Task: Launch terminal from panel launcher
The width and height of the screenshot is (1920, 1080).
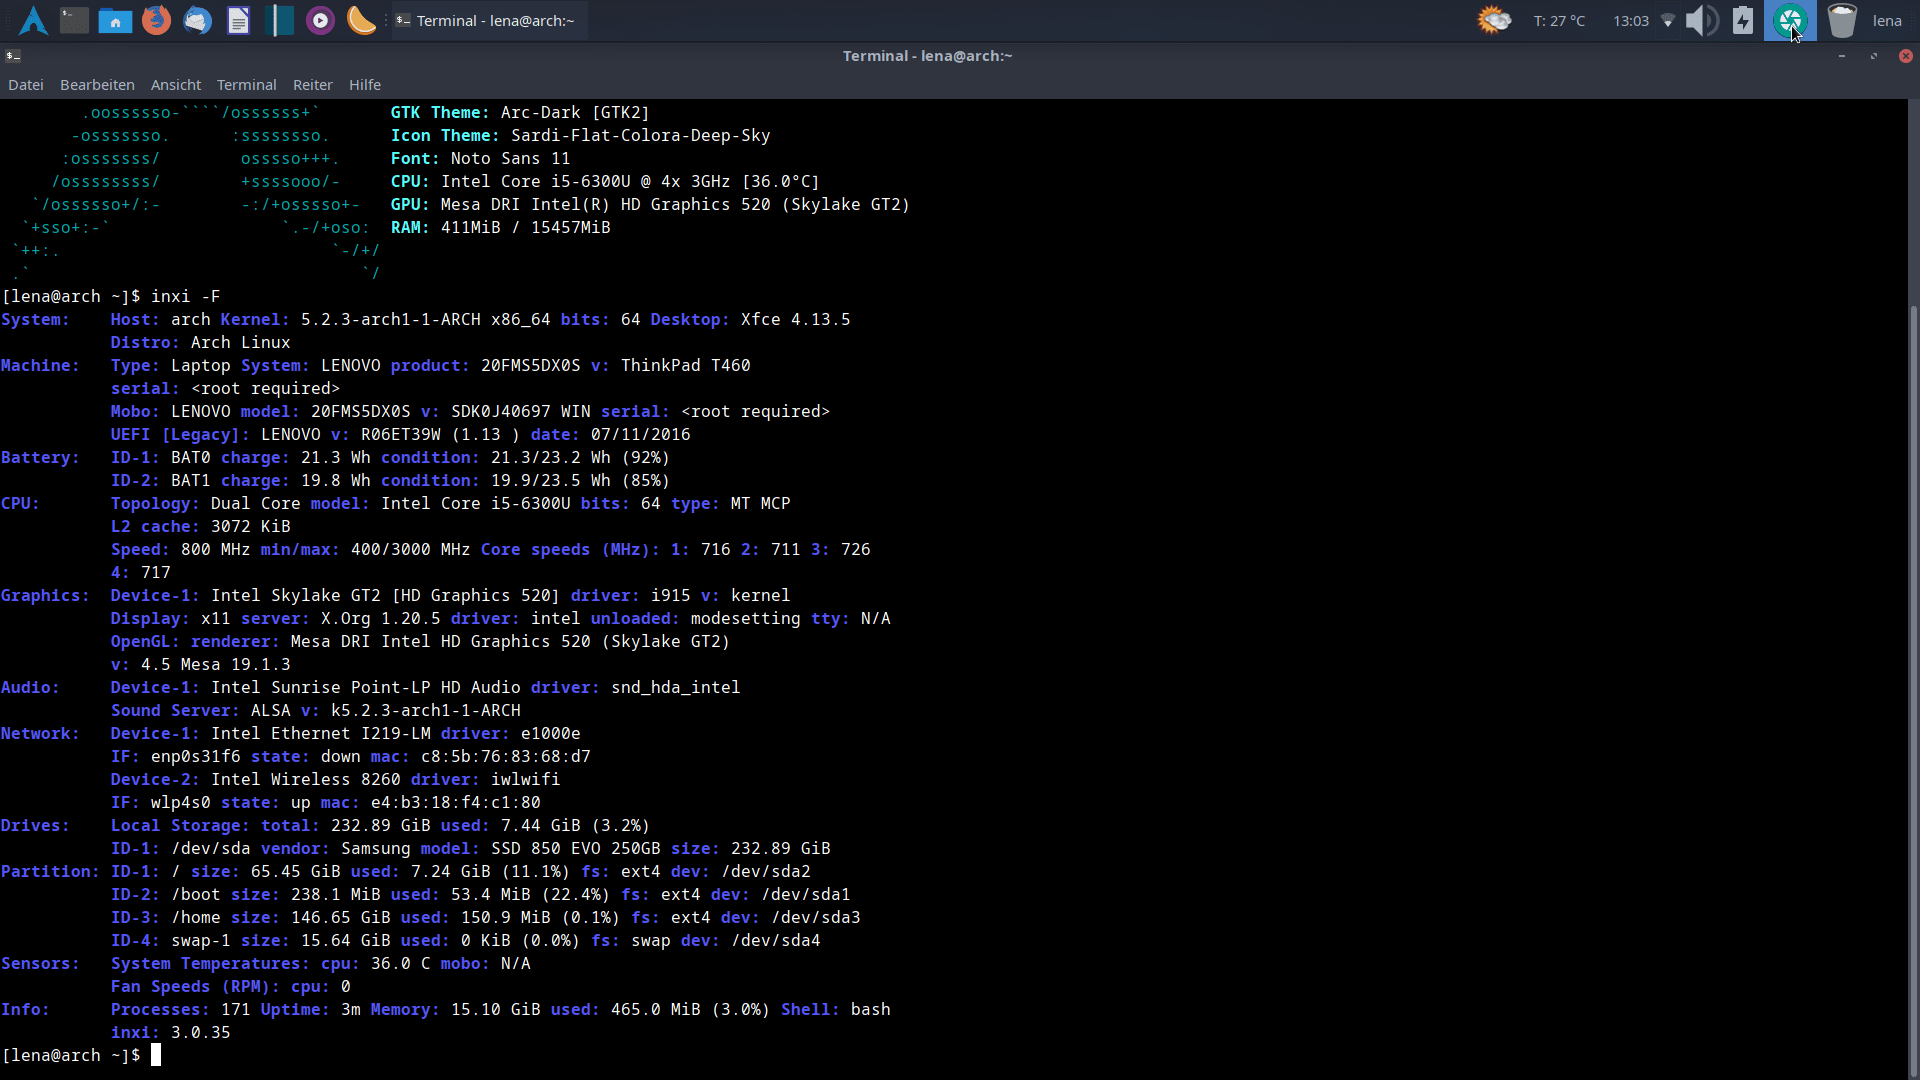Action: 74,20
